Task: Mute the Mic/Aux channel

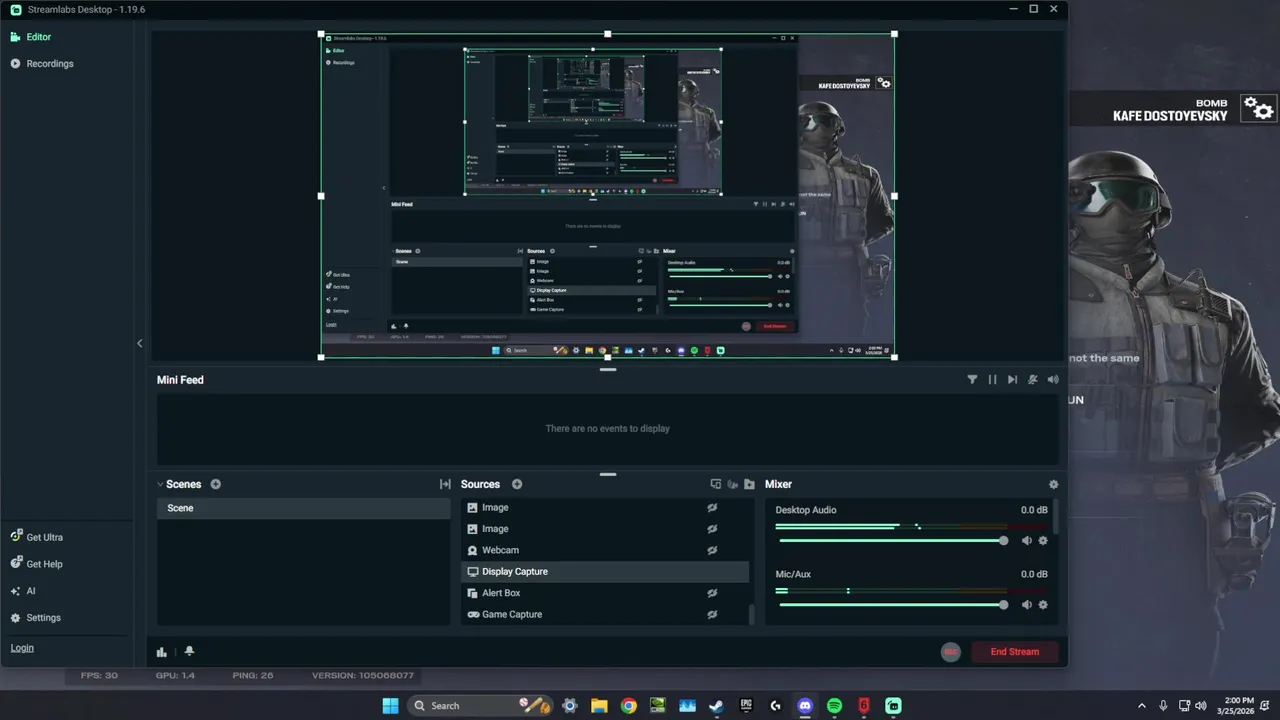Action: [x=1026, y=605]
